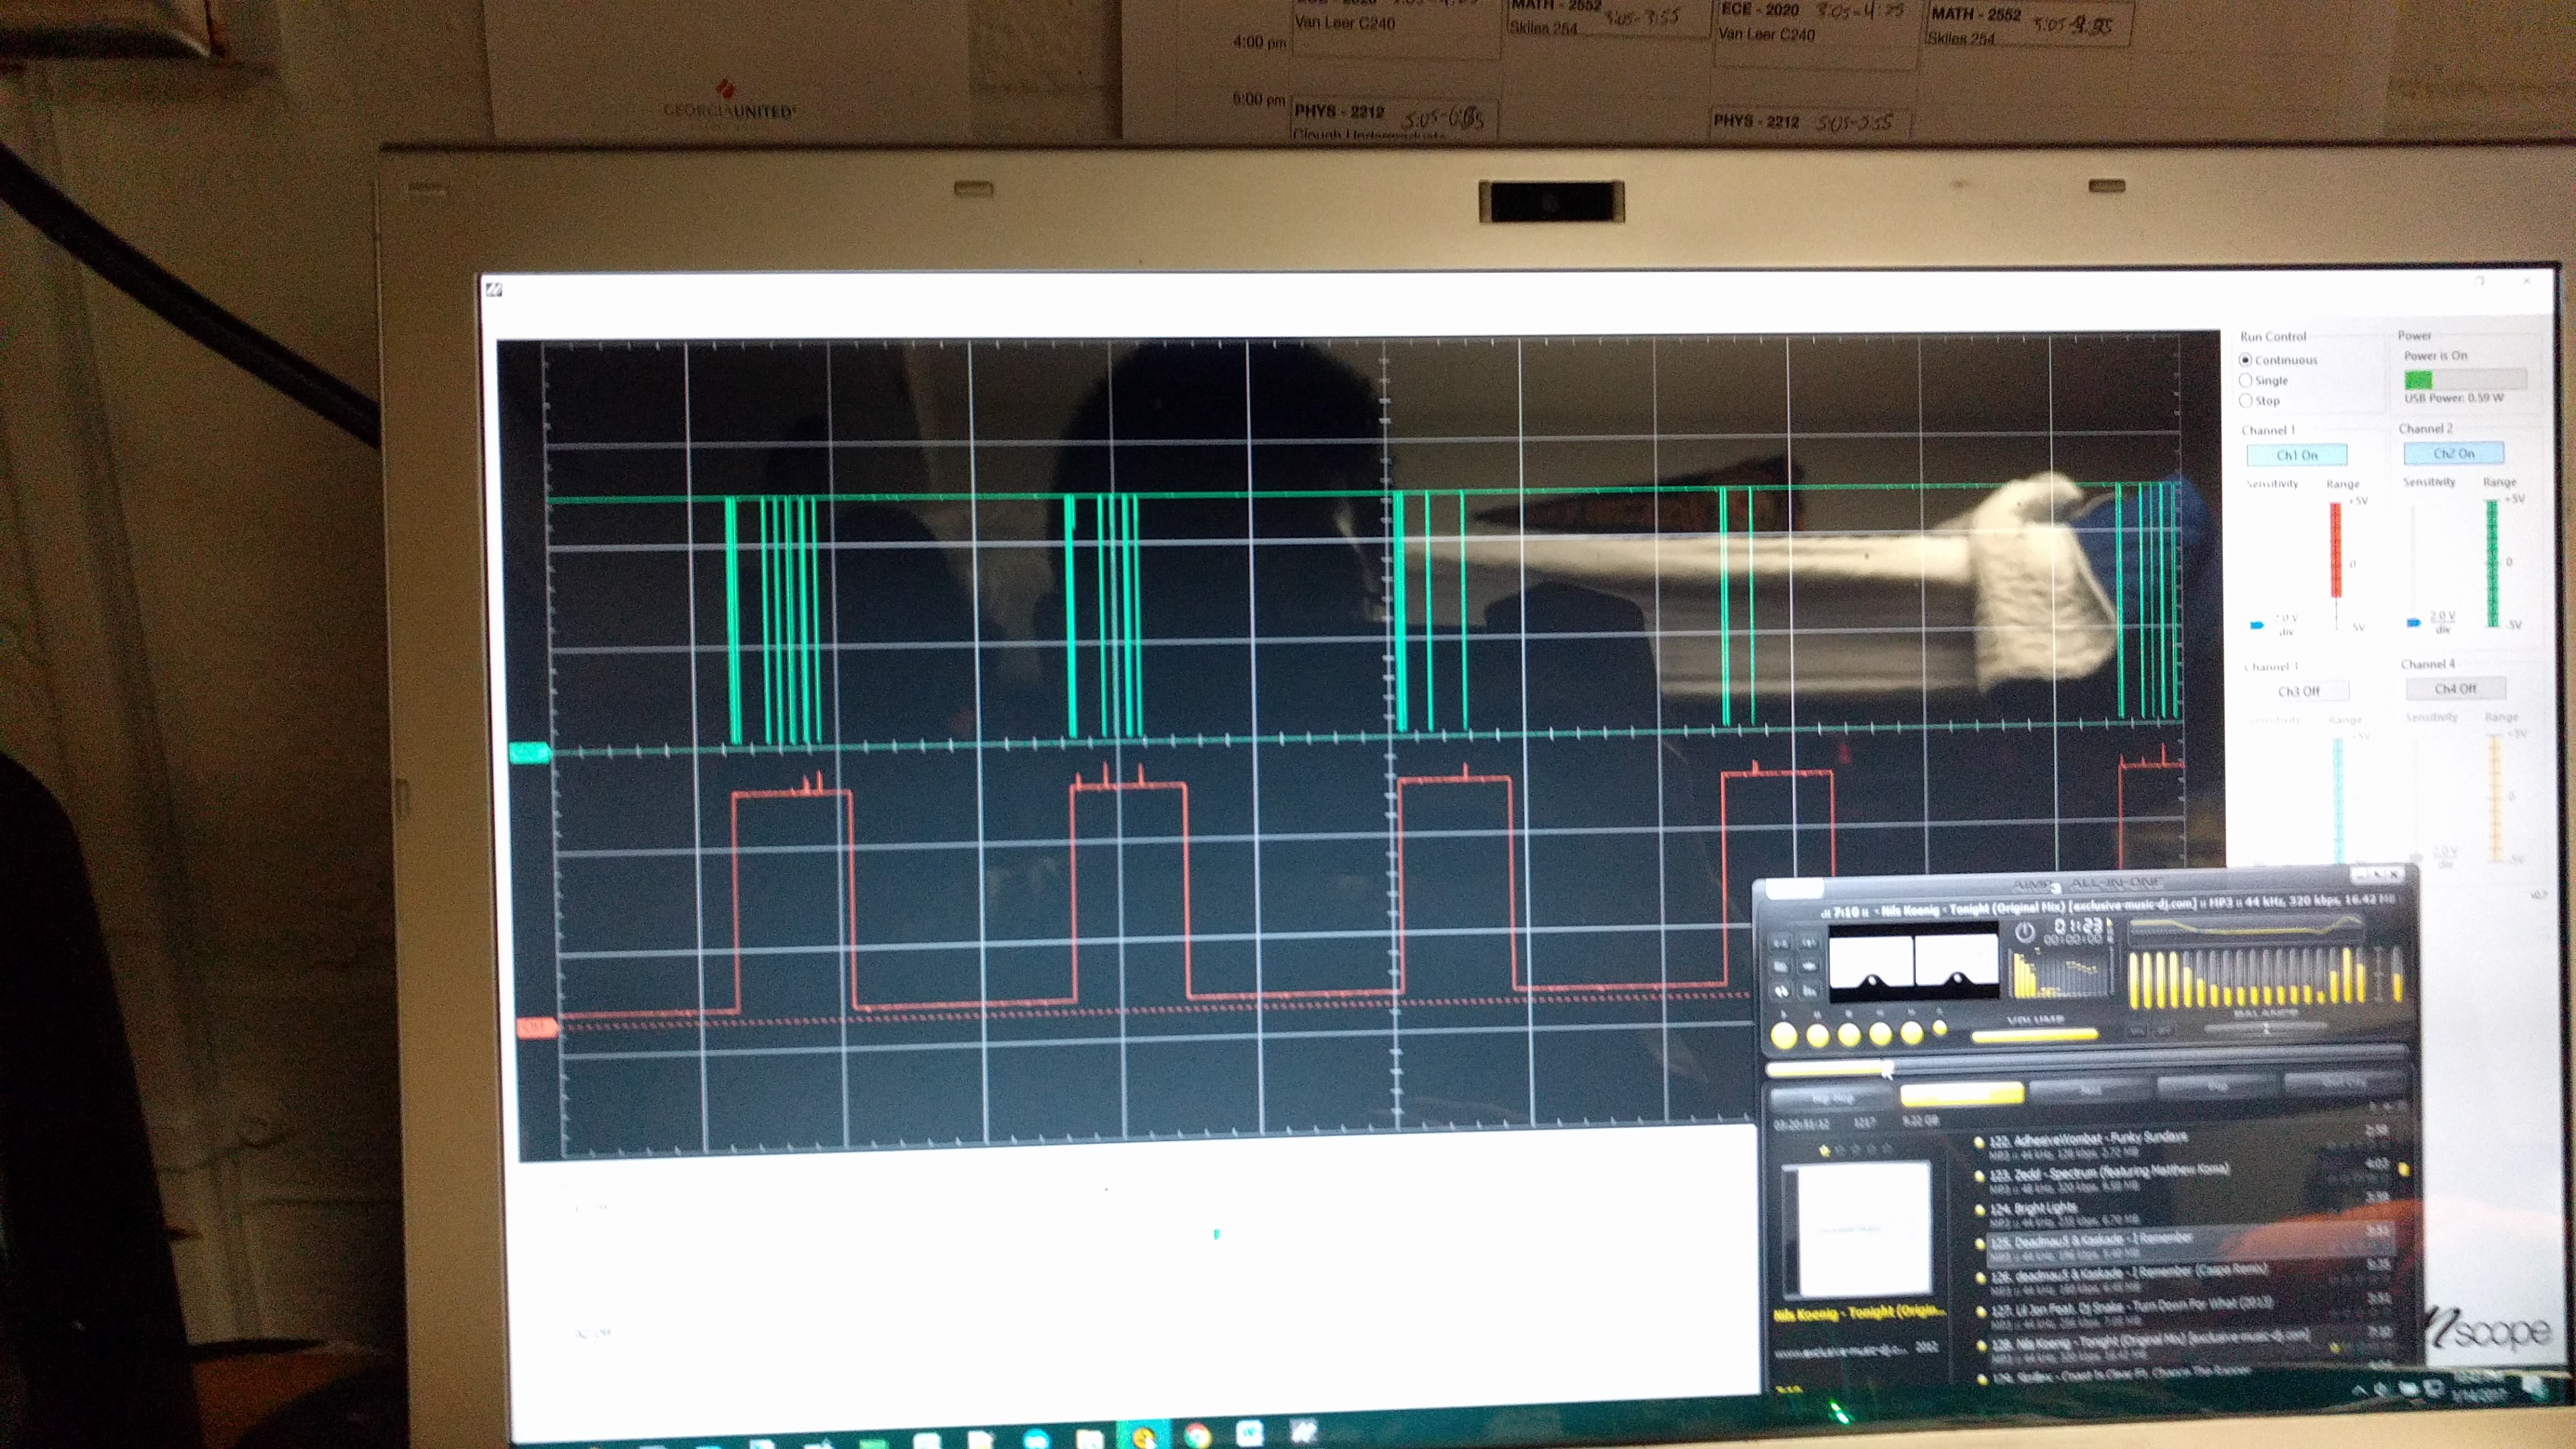Image resolution: width=2576 pixels, height=1449 pixels.
Task: Select the Single run control option
Action: (x=2246, y=381)
